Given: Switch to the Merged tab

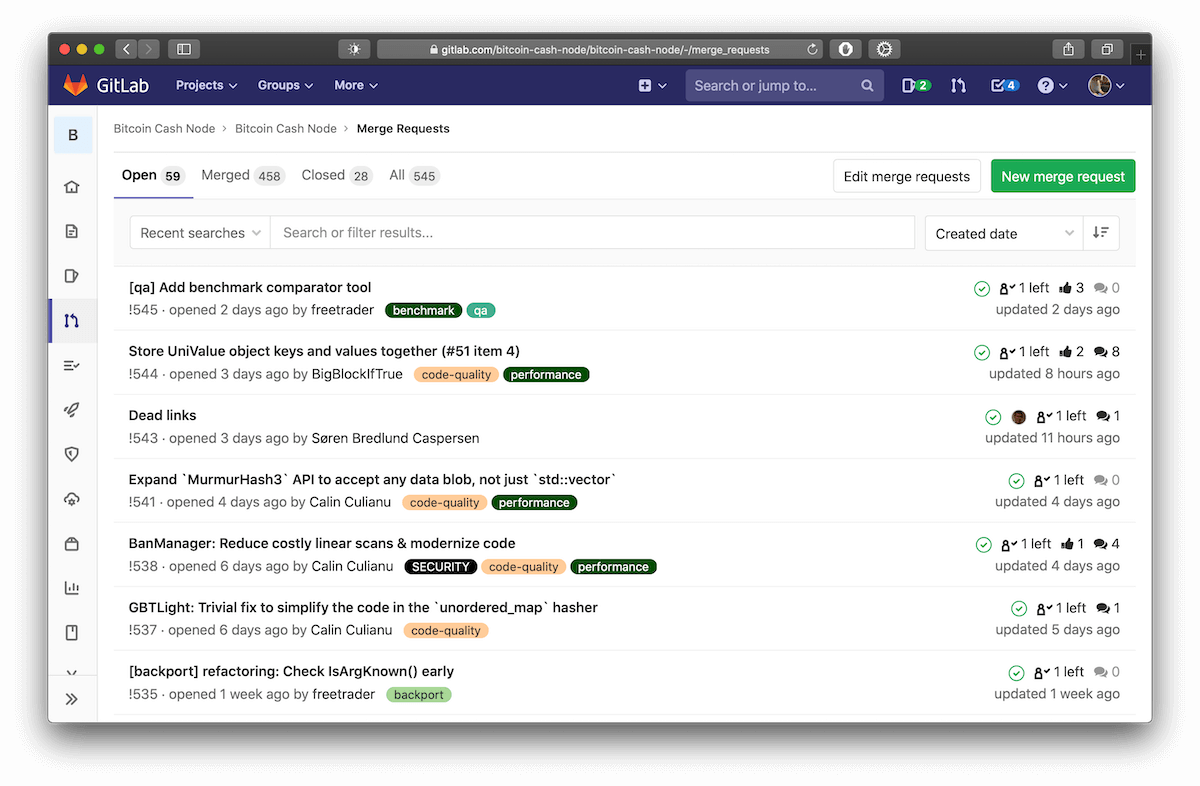Looking at the screenshot, I should click(x=224, y=175).
